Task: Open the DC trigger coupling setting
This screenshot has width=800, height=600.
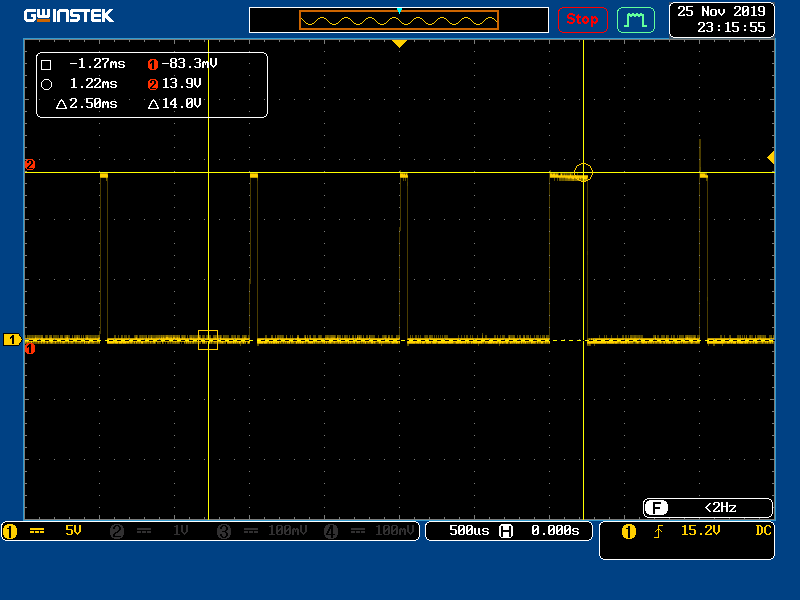Action: pyautogui.click(x=763, y=531)
